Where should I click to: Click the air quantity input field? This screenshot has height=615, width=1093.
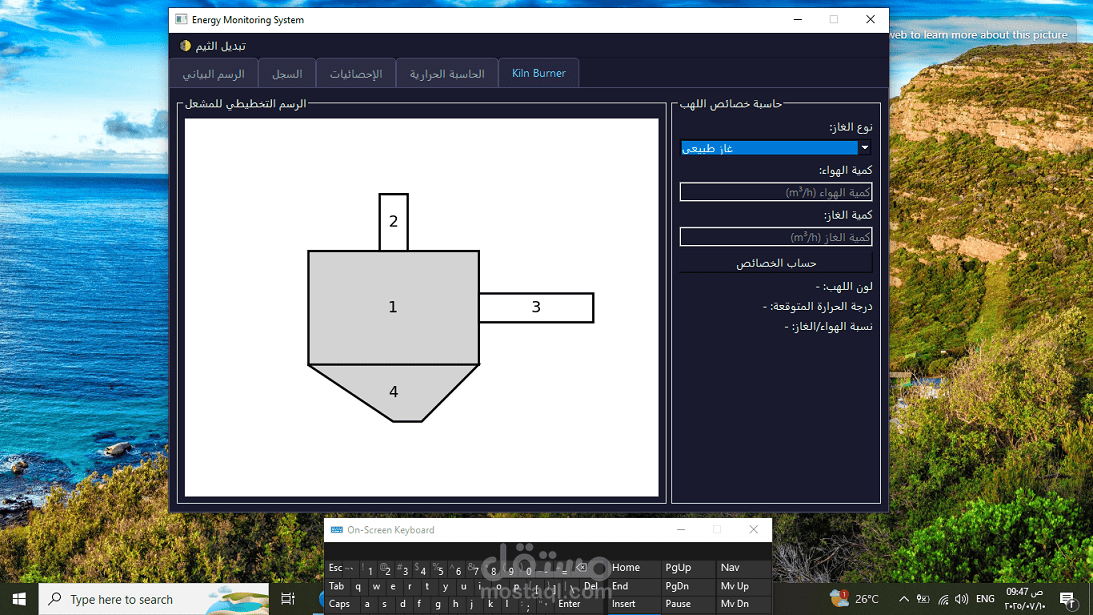776,192
